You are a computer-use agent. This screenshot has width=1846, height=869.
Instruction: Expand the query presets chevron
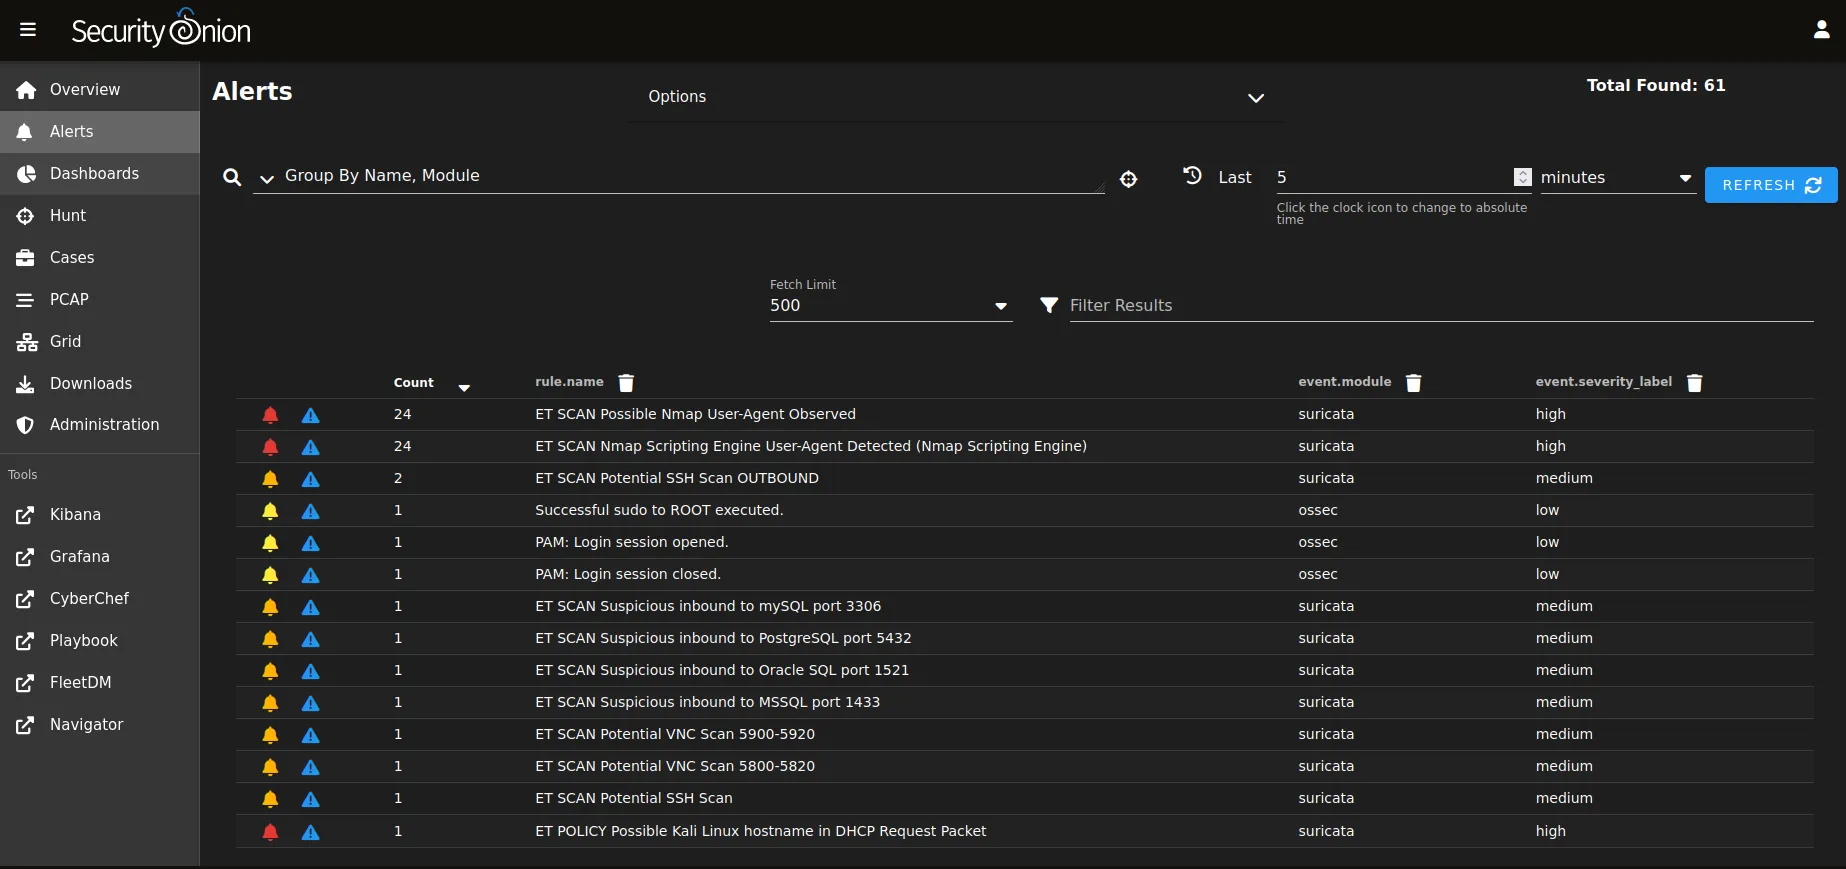(x=267, y=179)
